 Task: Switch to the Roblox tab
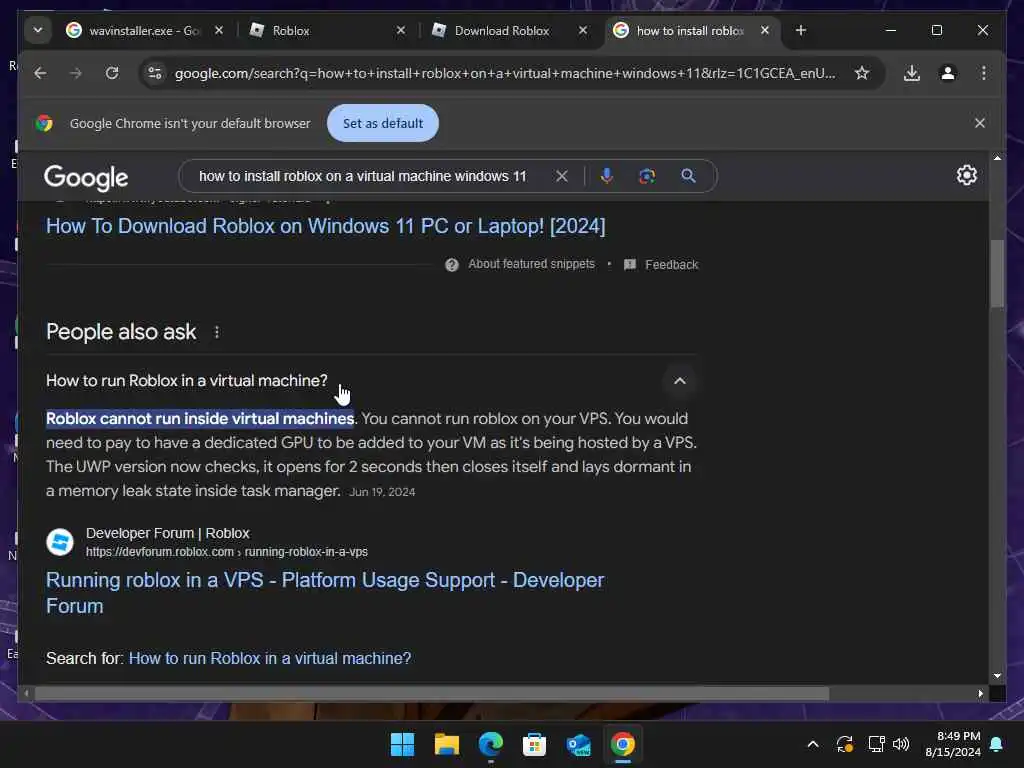tap(327, 31)
